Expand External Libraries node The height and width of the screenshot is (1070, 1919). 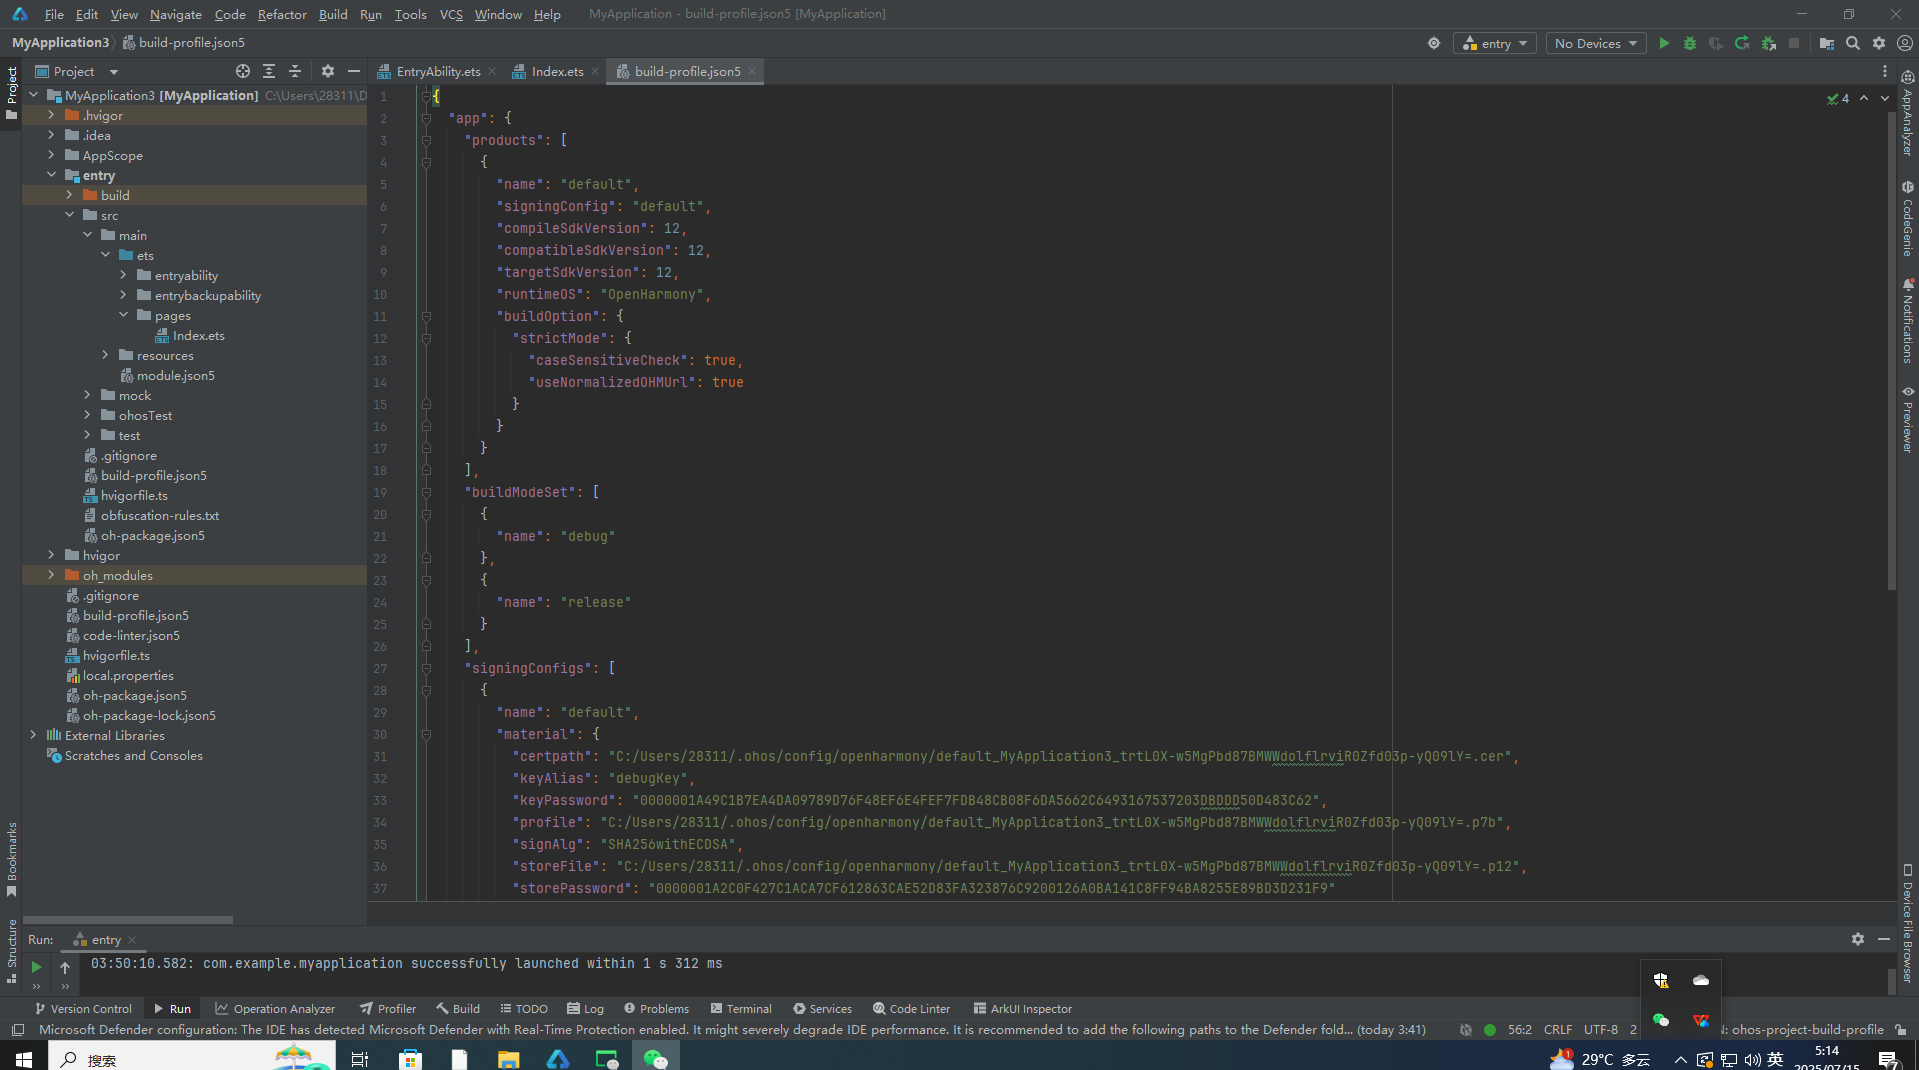pyautogui.click(x=34, y=735)
